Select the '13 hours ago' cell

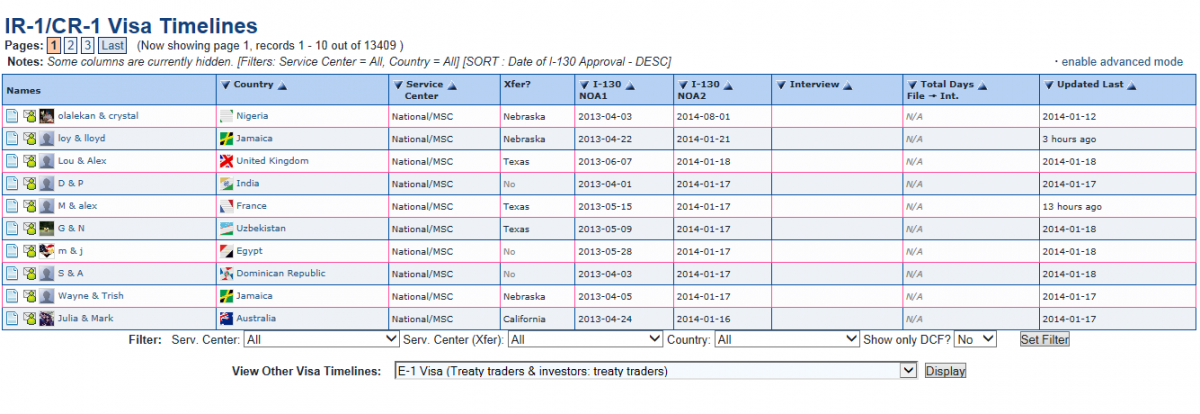coord(1117,206)
